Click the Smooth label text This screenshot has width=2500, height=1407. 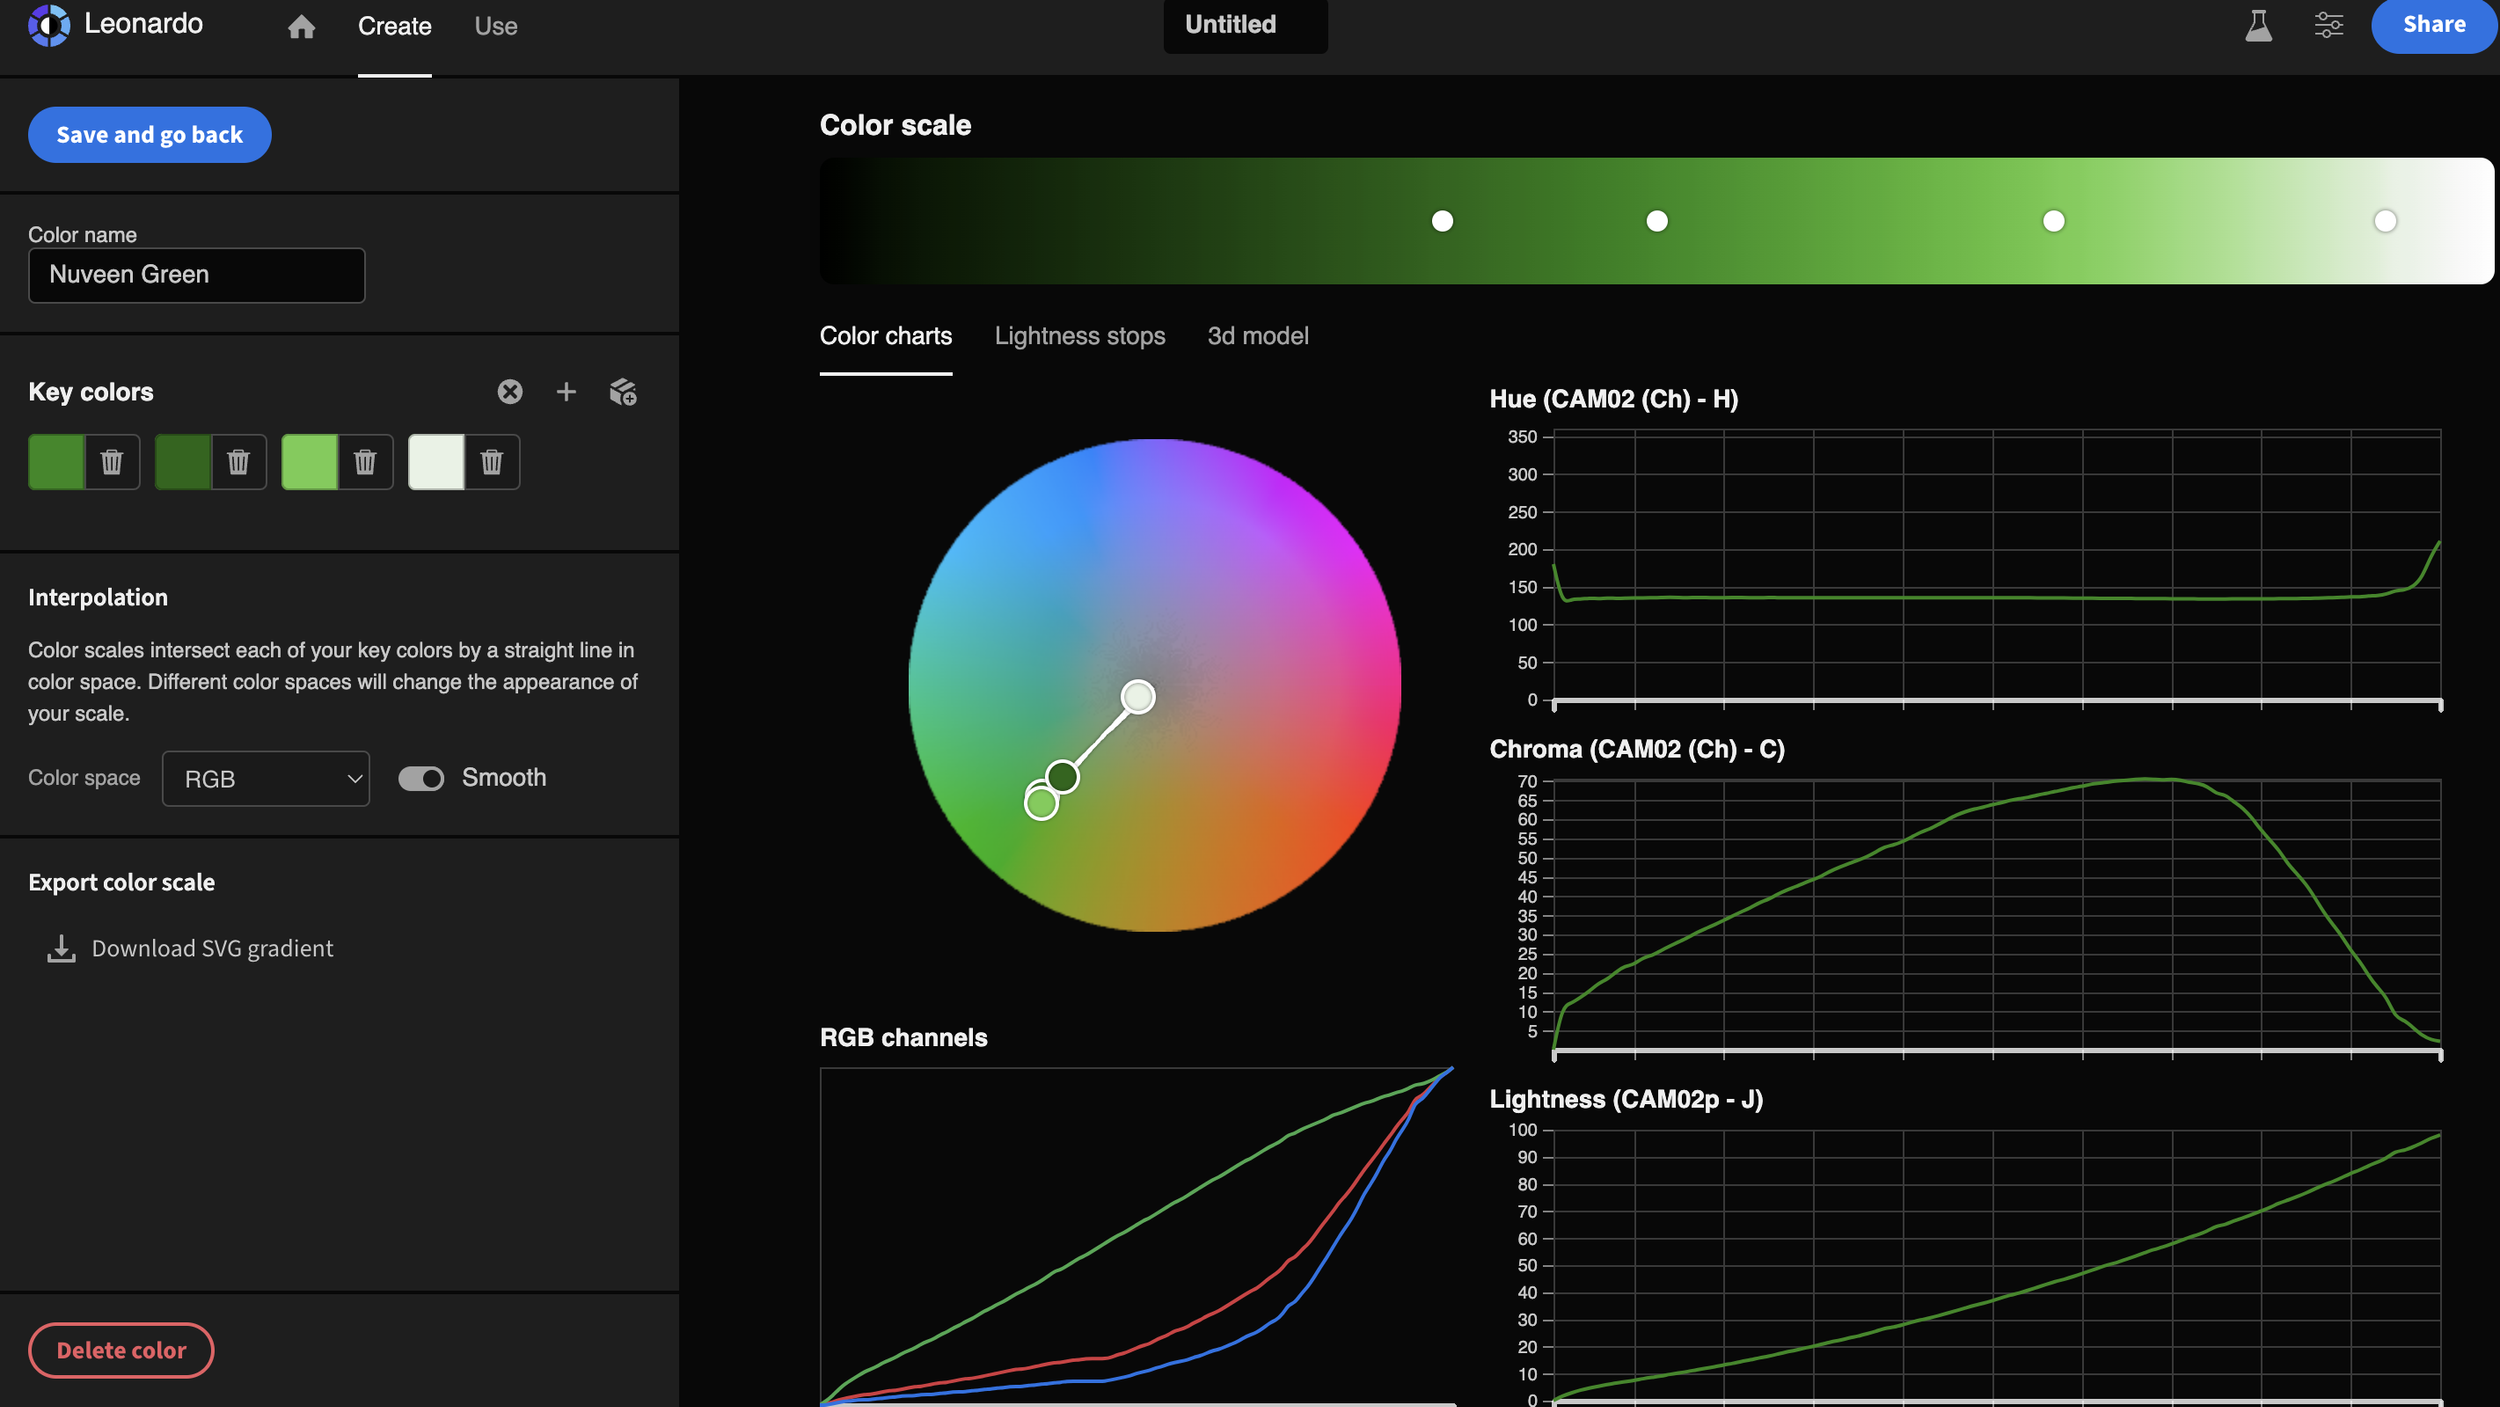504,778
